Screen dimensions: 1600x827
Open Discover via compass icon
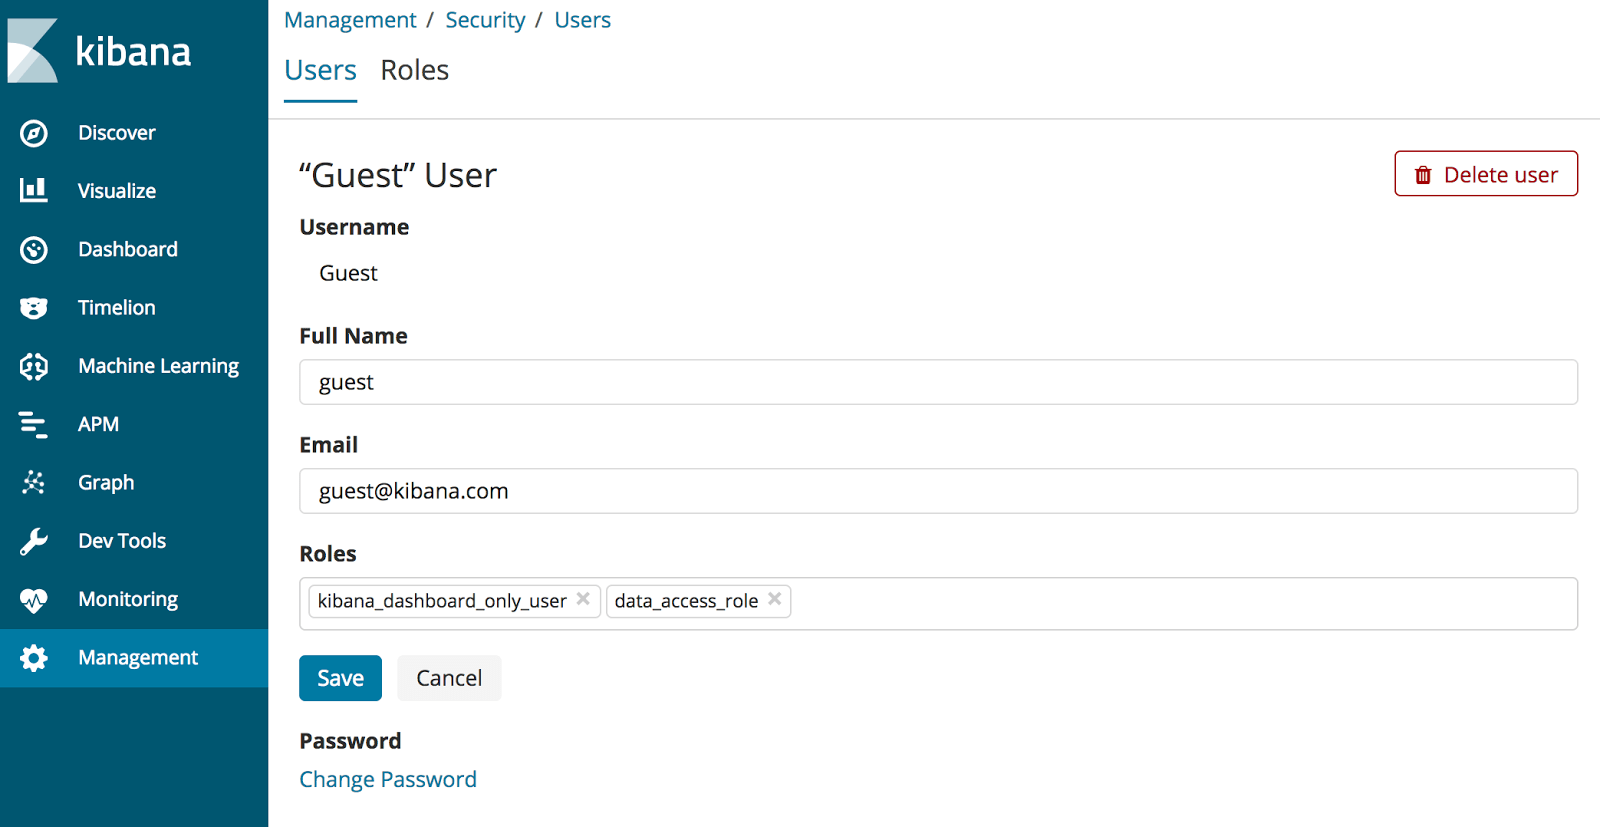34,133
